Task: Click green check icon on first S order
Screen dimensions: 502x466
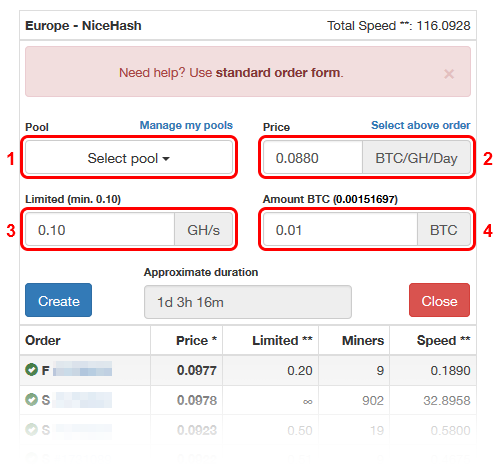Action: click(31, 400)
